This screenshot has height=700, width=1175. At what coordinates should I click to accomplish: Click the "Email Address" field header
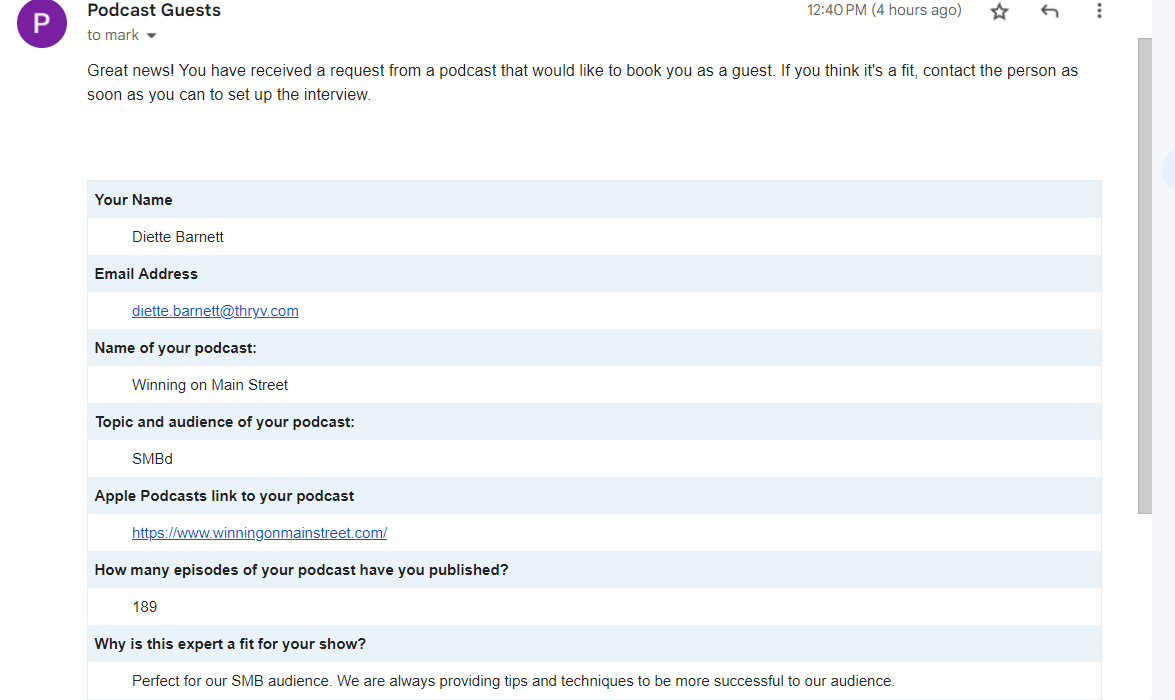146,274
